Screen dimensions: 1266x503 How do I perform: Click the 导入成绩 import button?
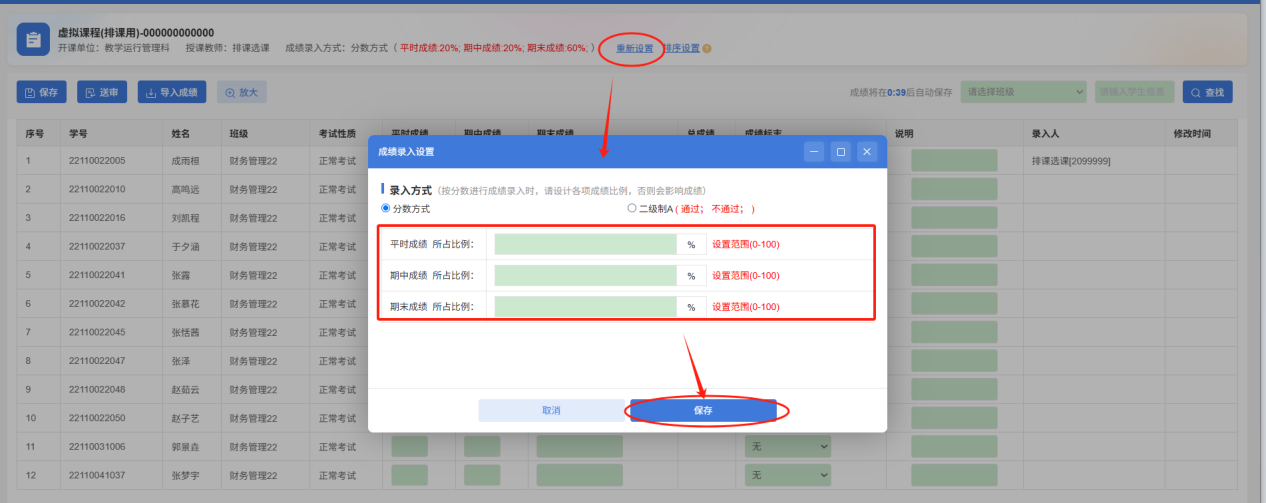(x=171, y=92)
